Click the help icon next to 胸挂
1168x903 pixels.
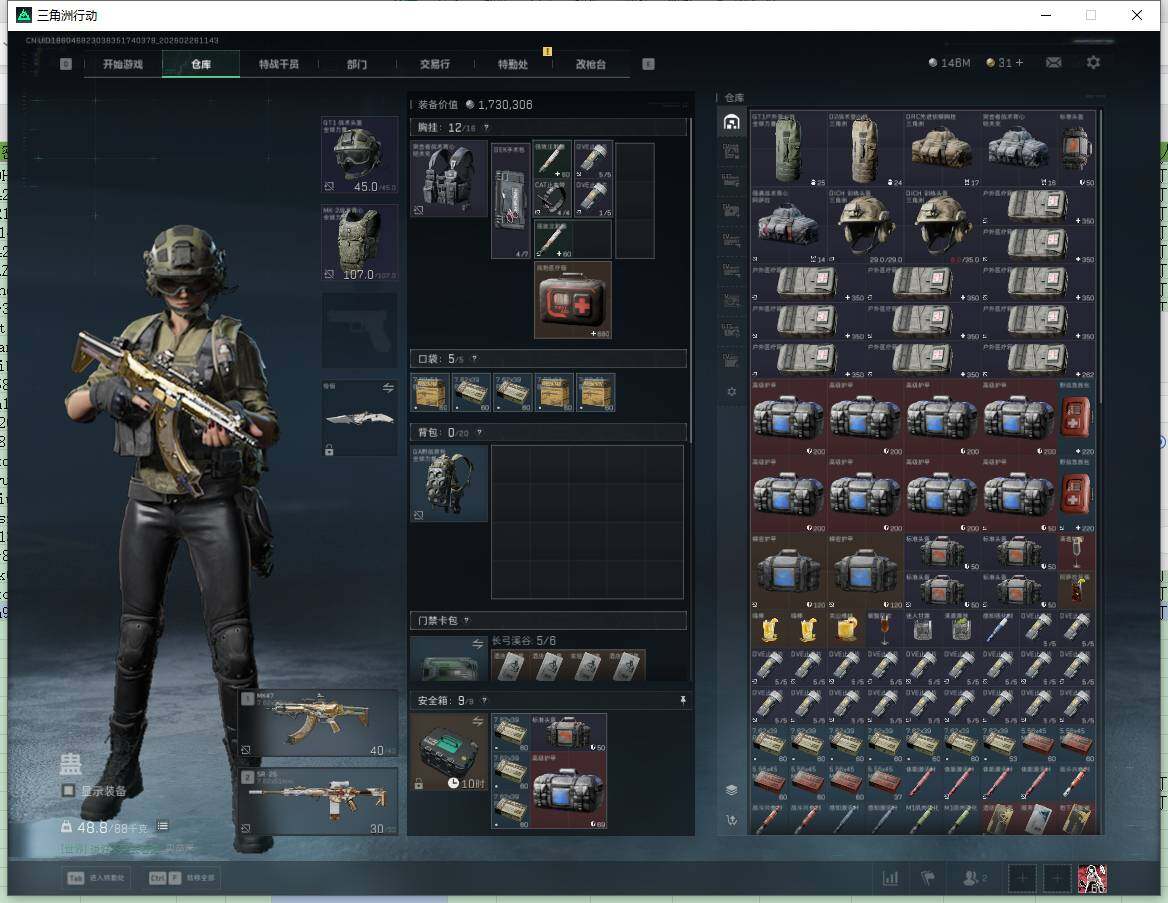(486, 127)
